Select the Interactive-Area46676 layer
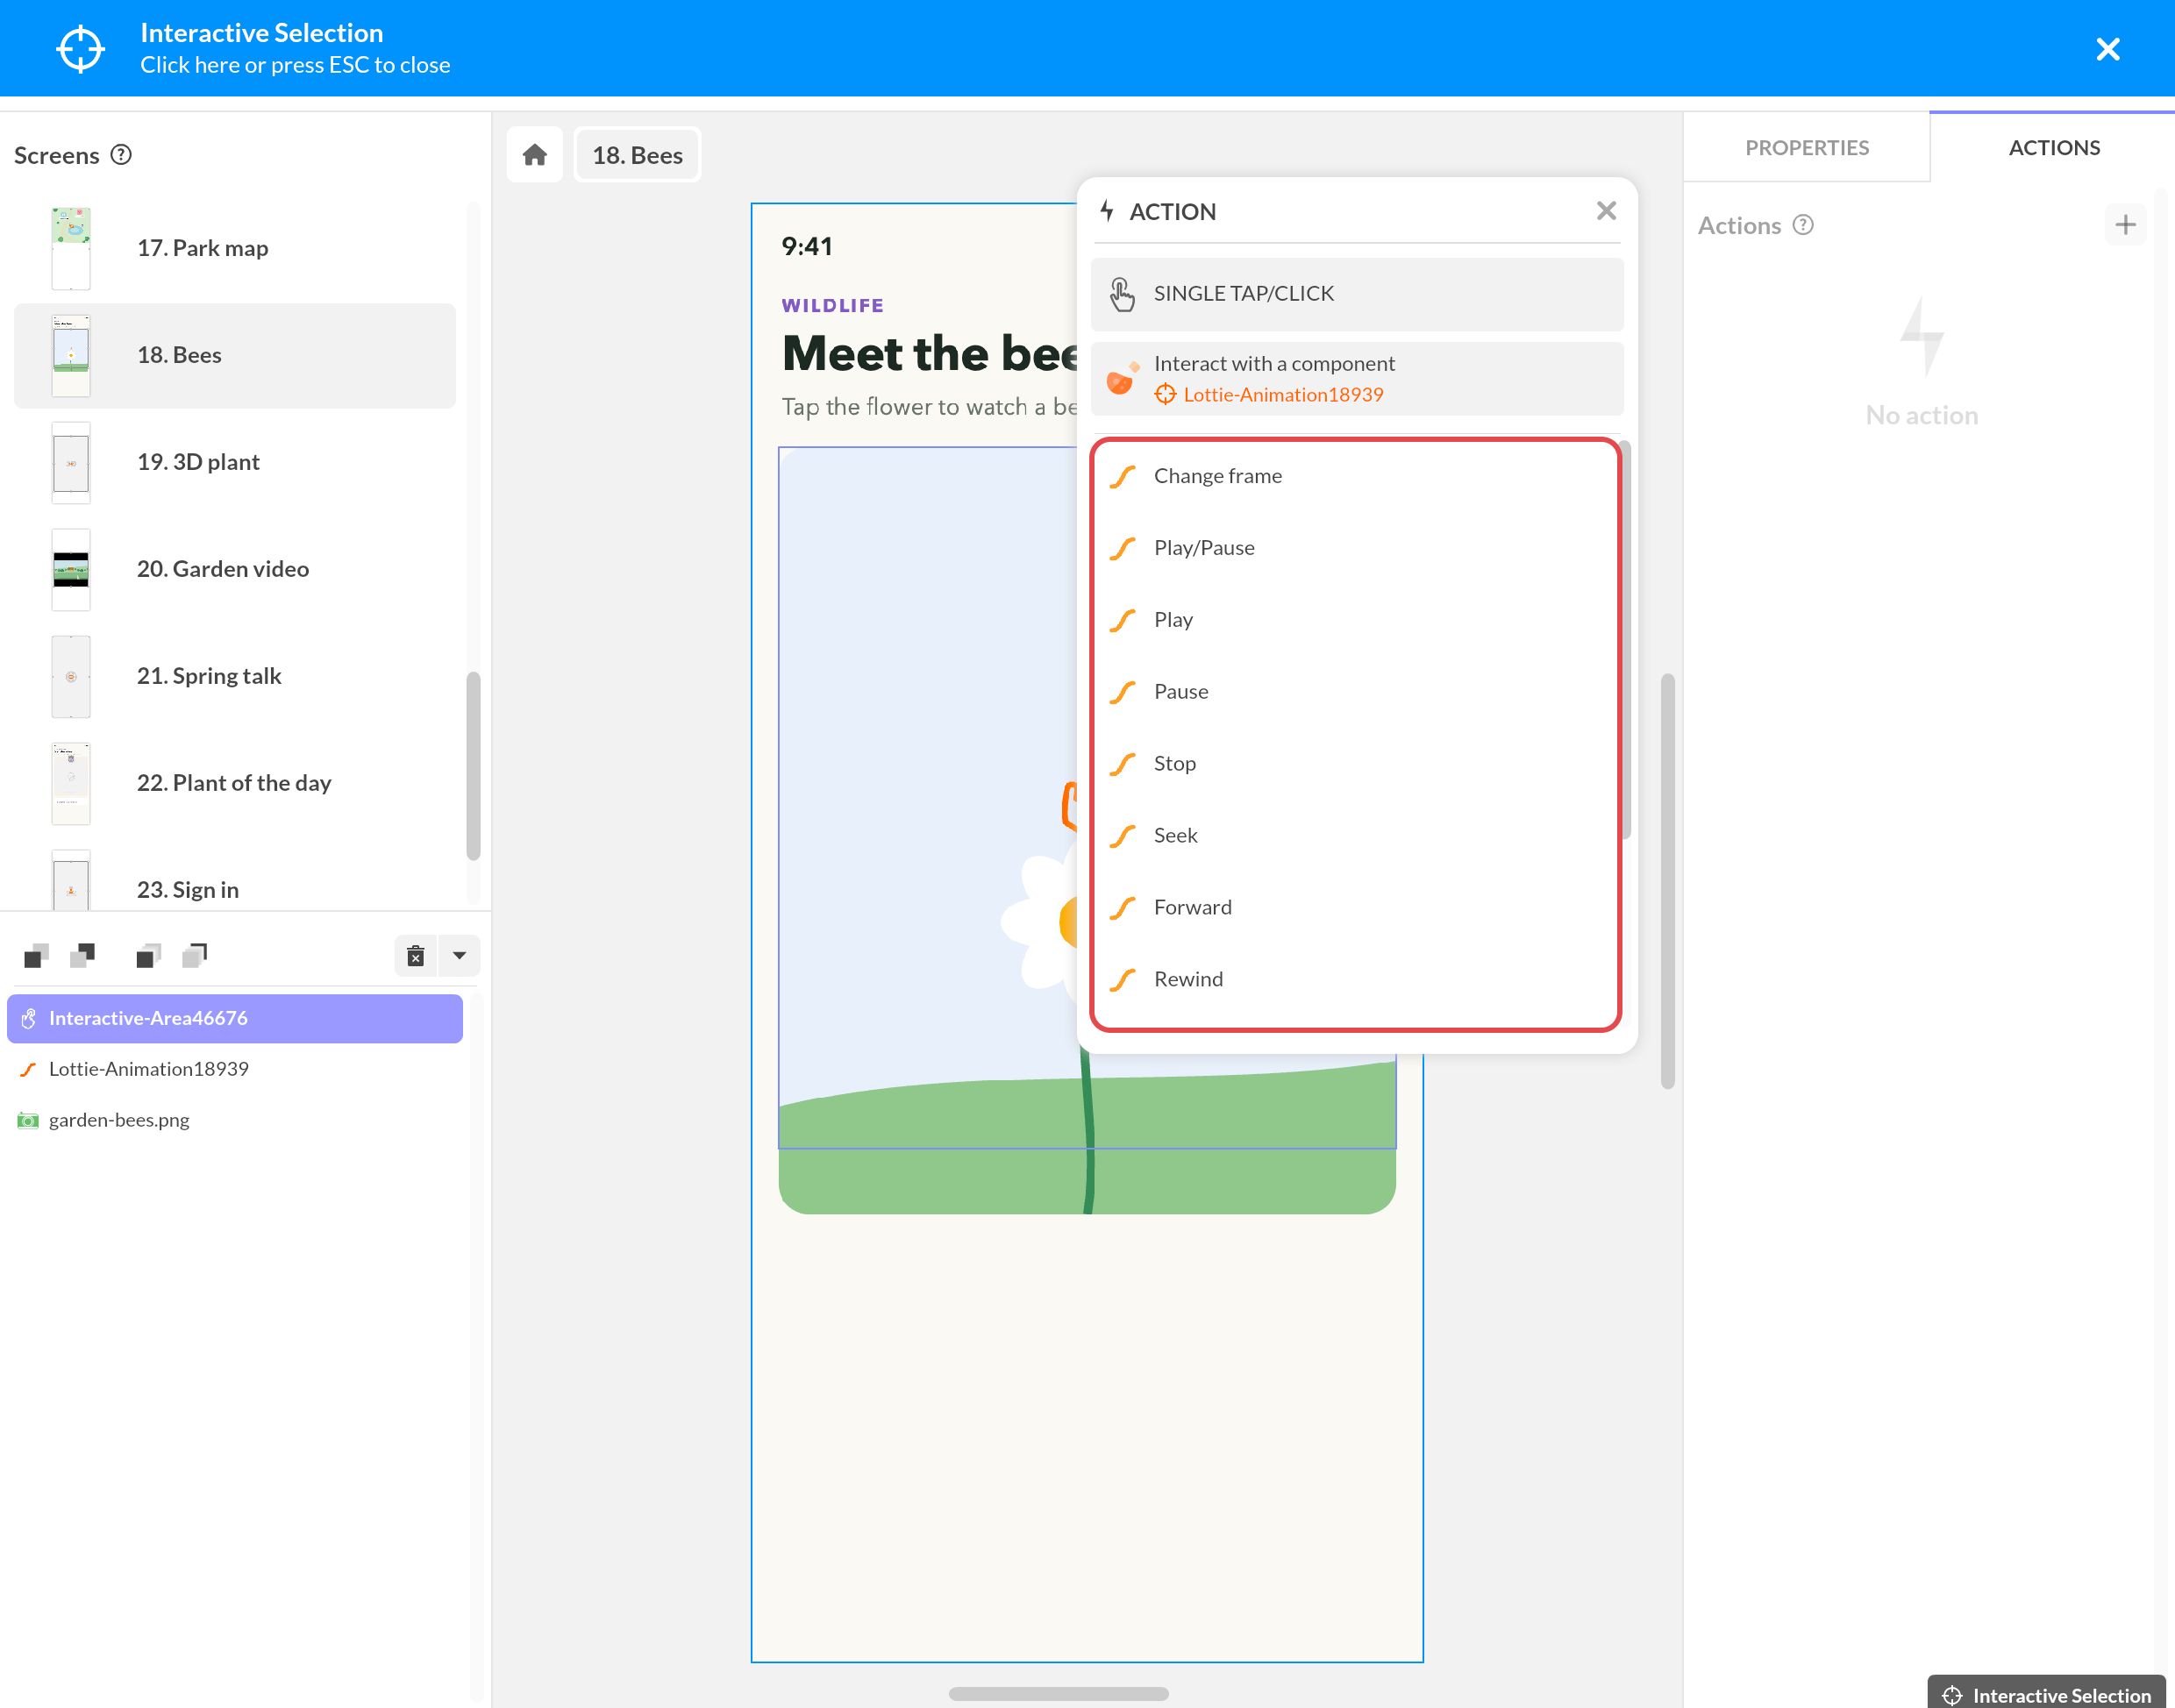Screen dimensions: 2175x1708 (x=235, y=1018)
